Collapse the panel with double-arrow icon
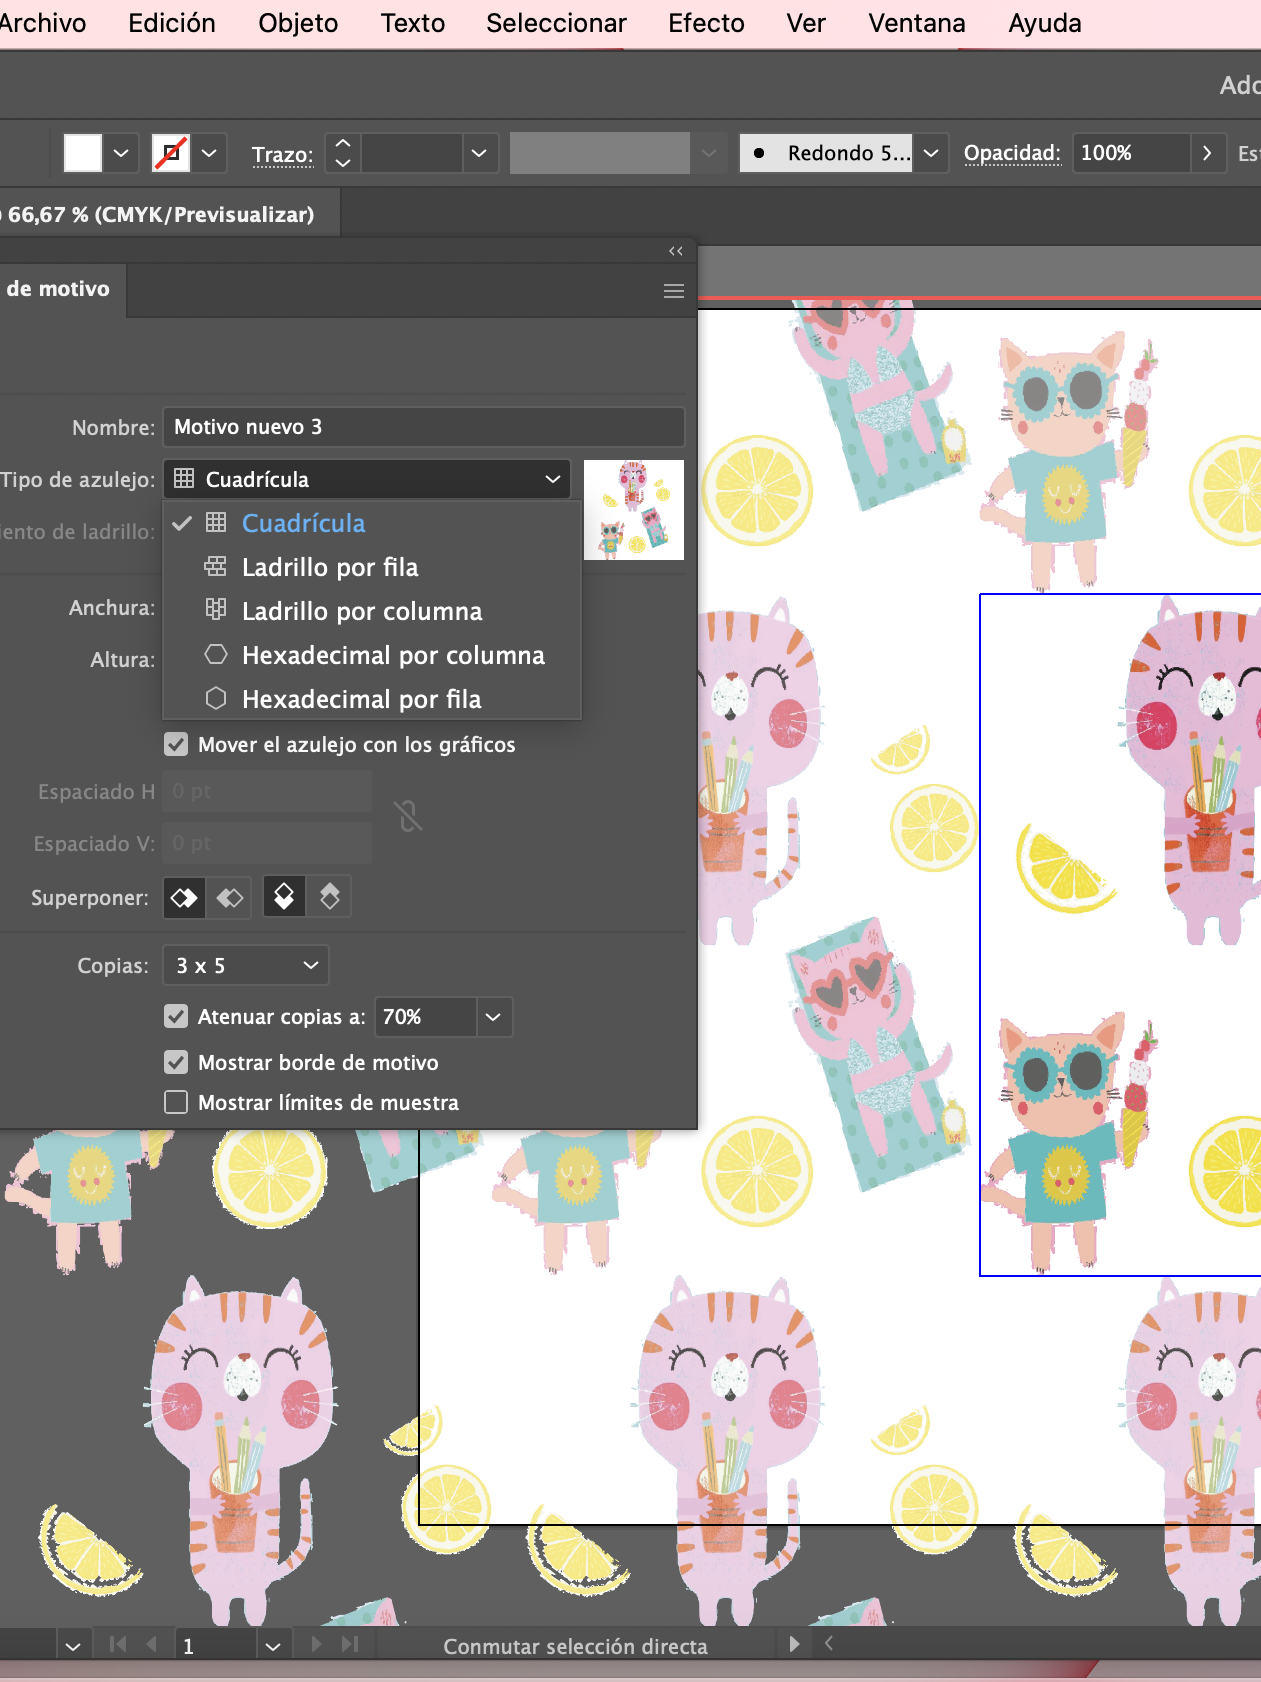 point(676,251)
